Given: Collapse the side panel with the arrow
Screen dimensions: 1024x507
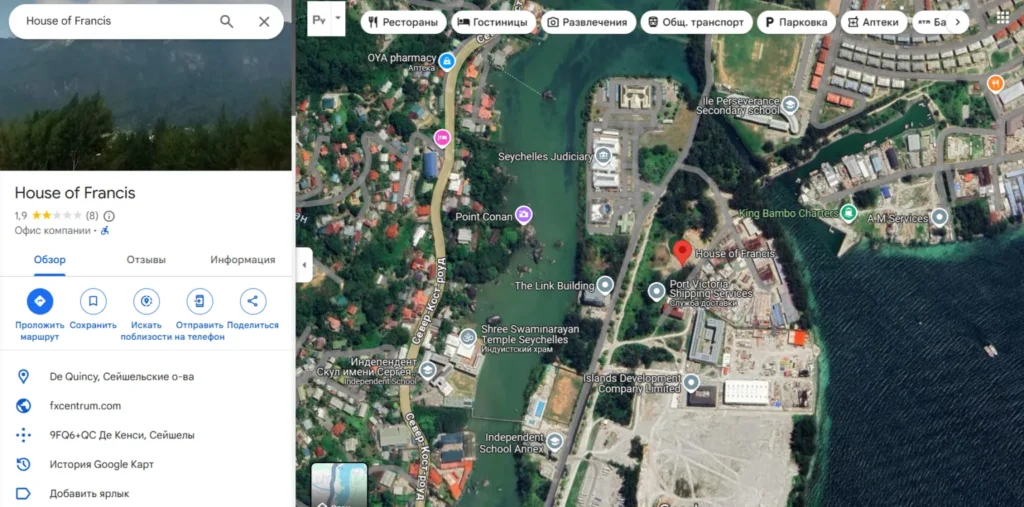Looking at the screenshot, I should pos(304,265).
